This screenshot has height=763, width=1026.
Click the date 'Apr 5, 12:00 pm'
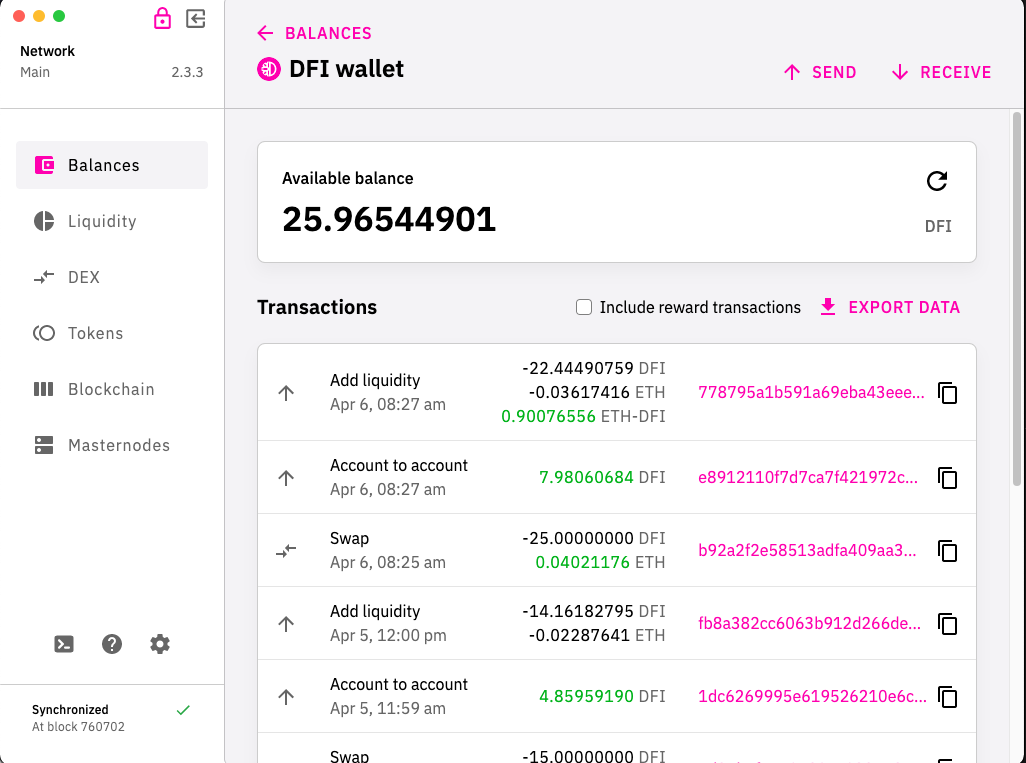[x=388, y=635]
